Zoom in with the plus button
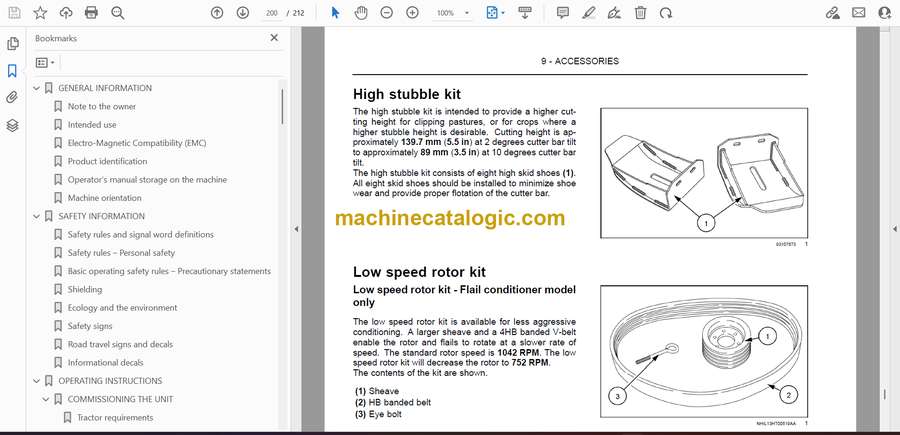This screenshot has width=900, height=435. coord(412,13)
